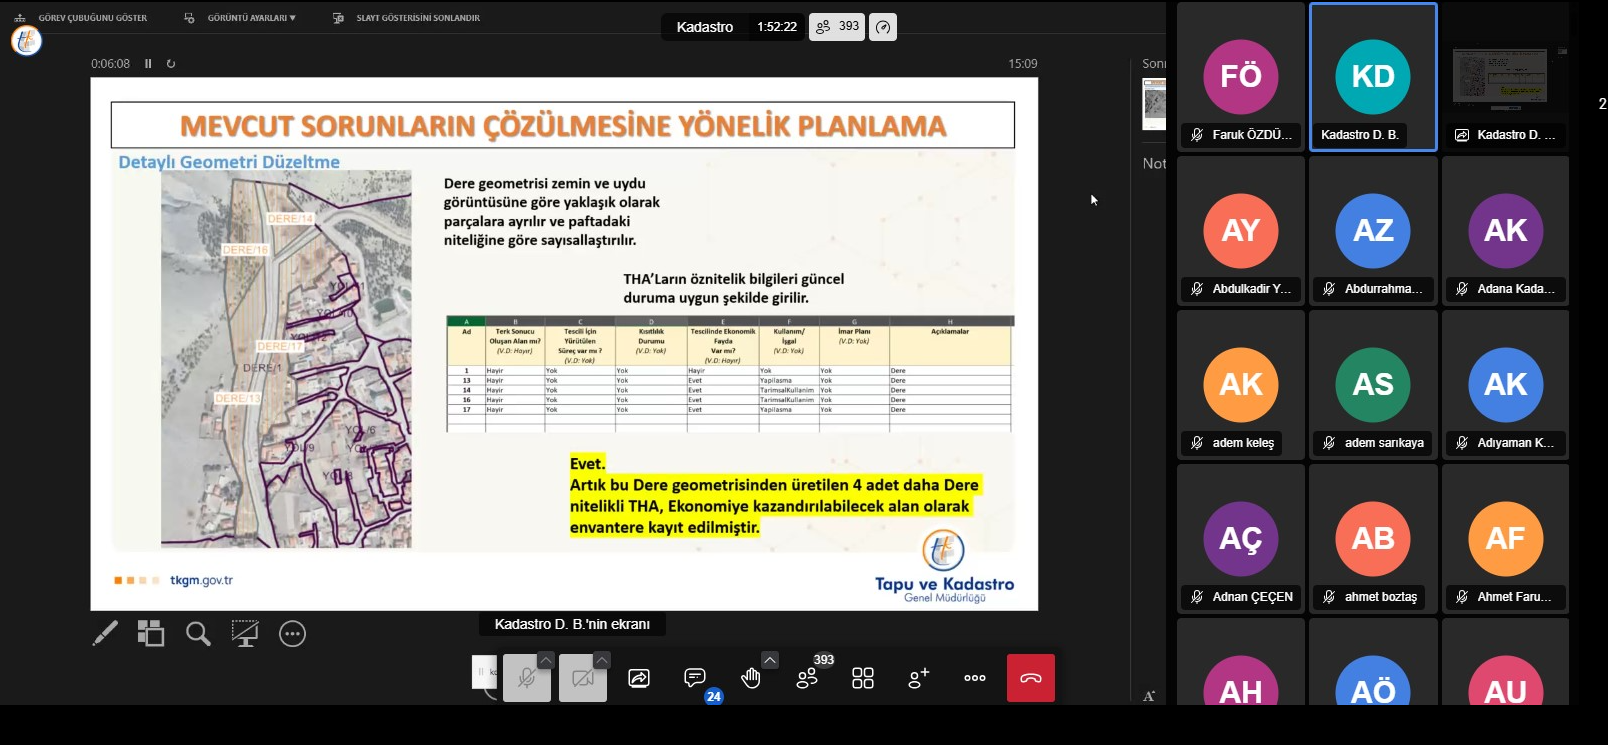Reset the presentation timer
Viewport: 1608px width, 745px height.
[171, 63]
